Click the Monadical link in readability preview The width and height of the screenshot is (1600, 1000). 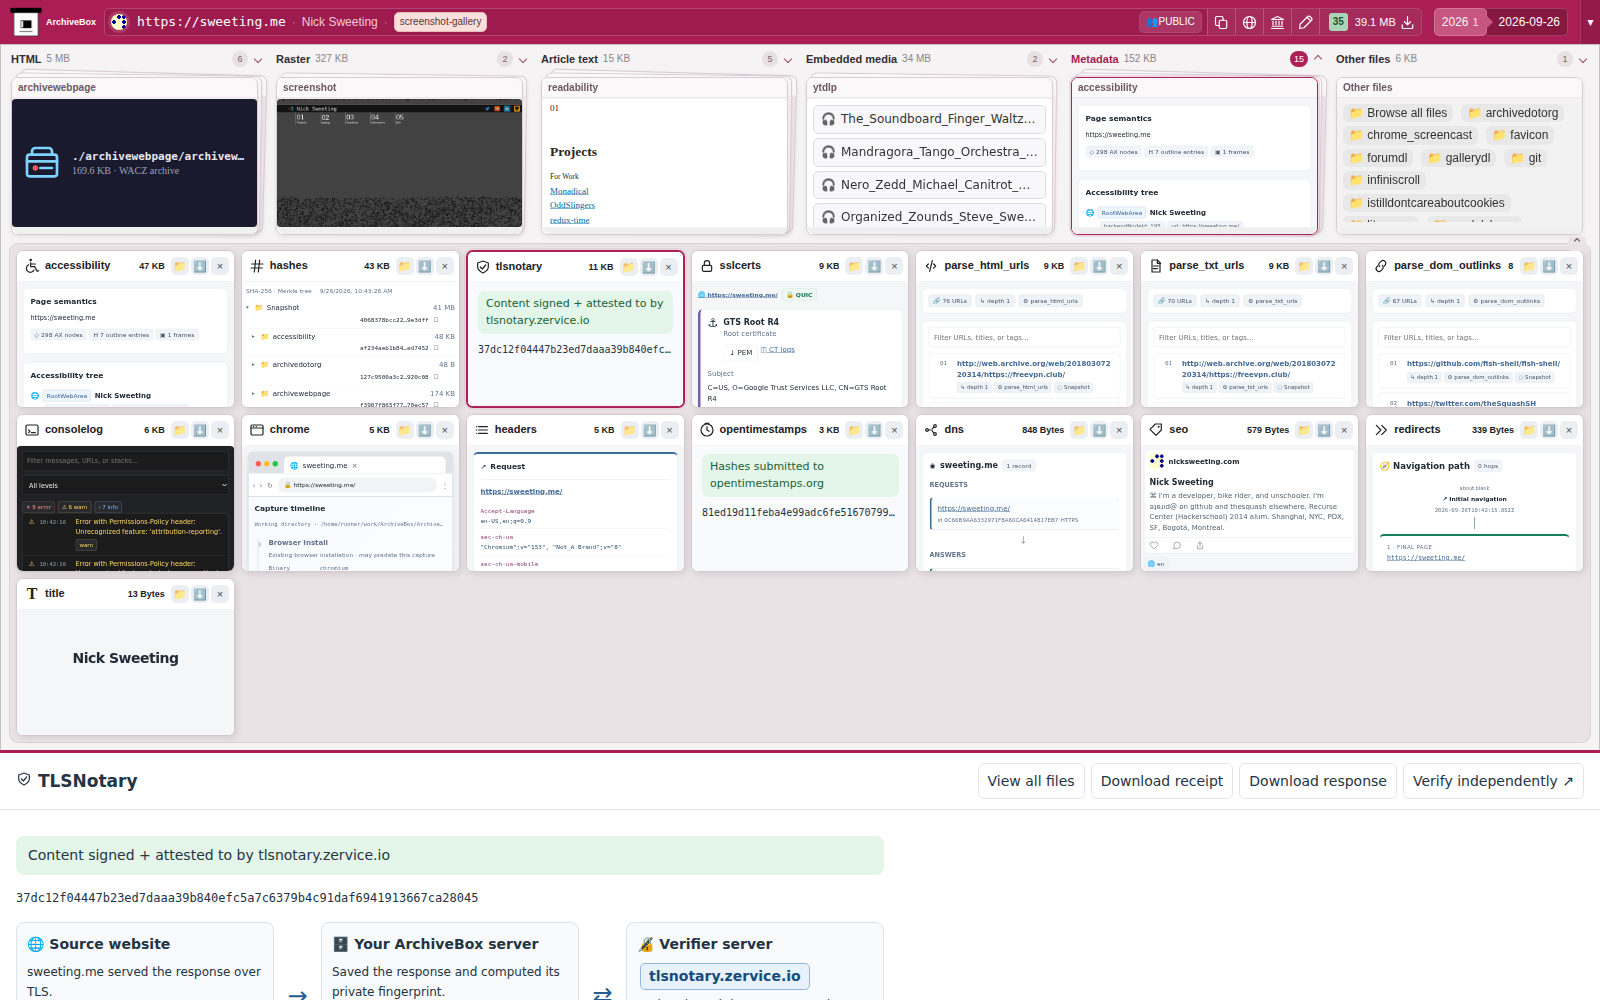click(569, 191)
